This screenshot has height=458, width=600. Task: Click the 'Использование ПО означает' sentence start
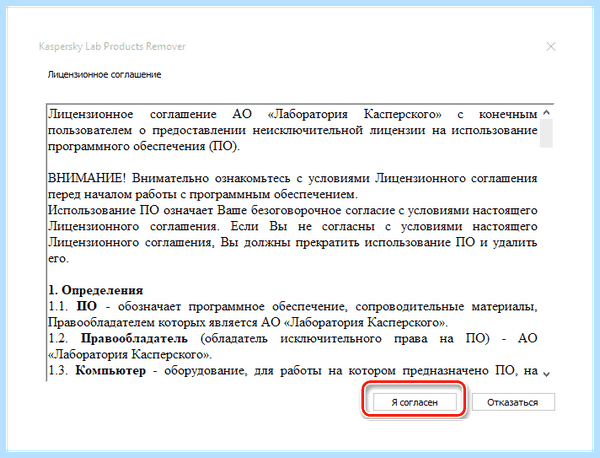click(x=130, y=210)
